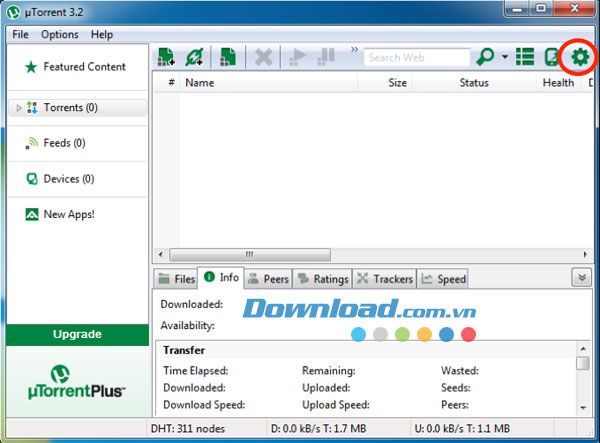The height and width of the screenshot is (443, 600).
Task: Click the Peers: label in Transfer panel
Action: click(455, 405)
